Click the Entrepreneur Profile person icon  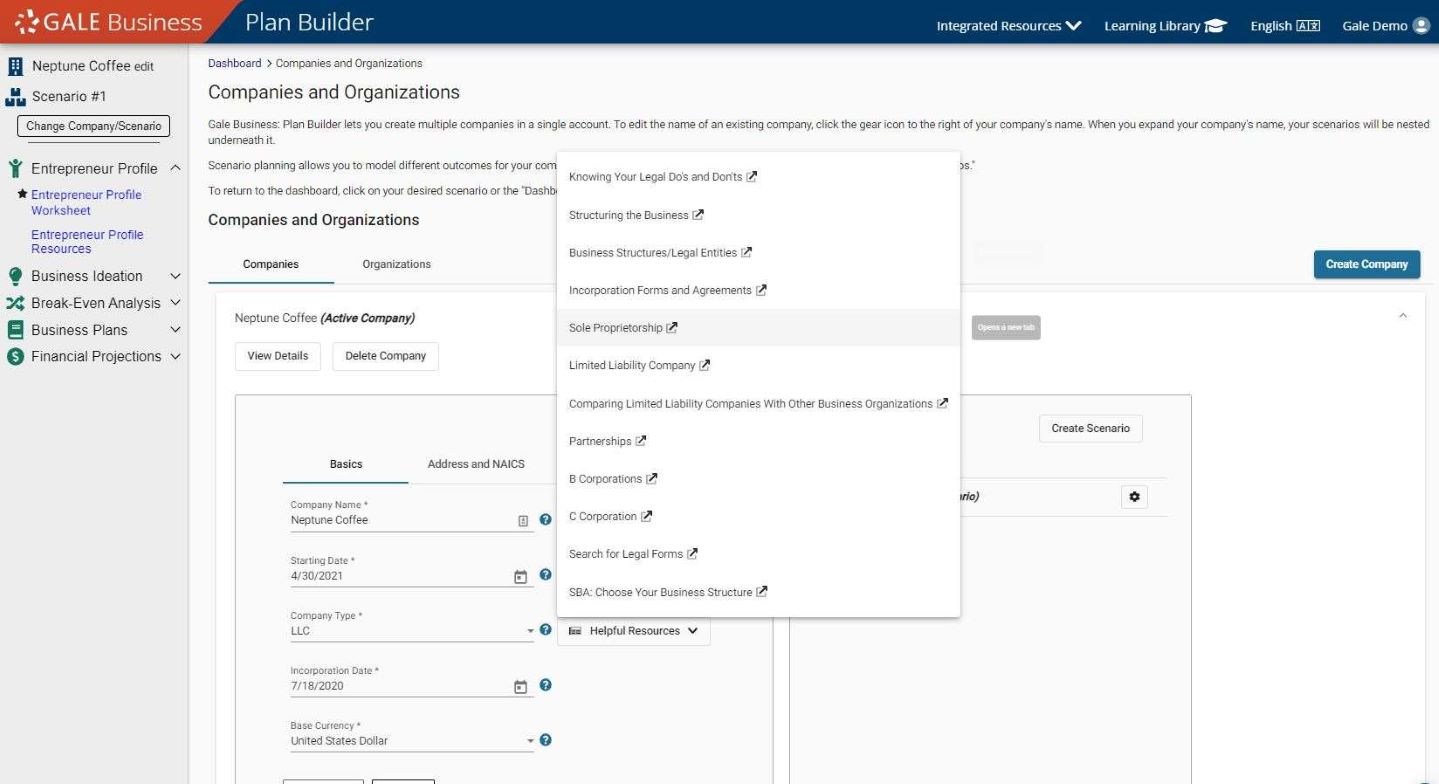(15, 168)
